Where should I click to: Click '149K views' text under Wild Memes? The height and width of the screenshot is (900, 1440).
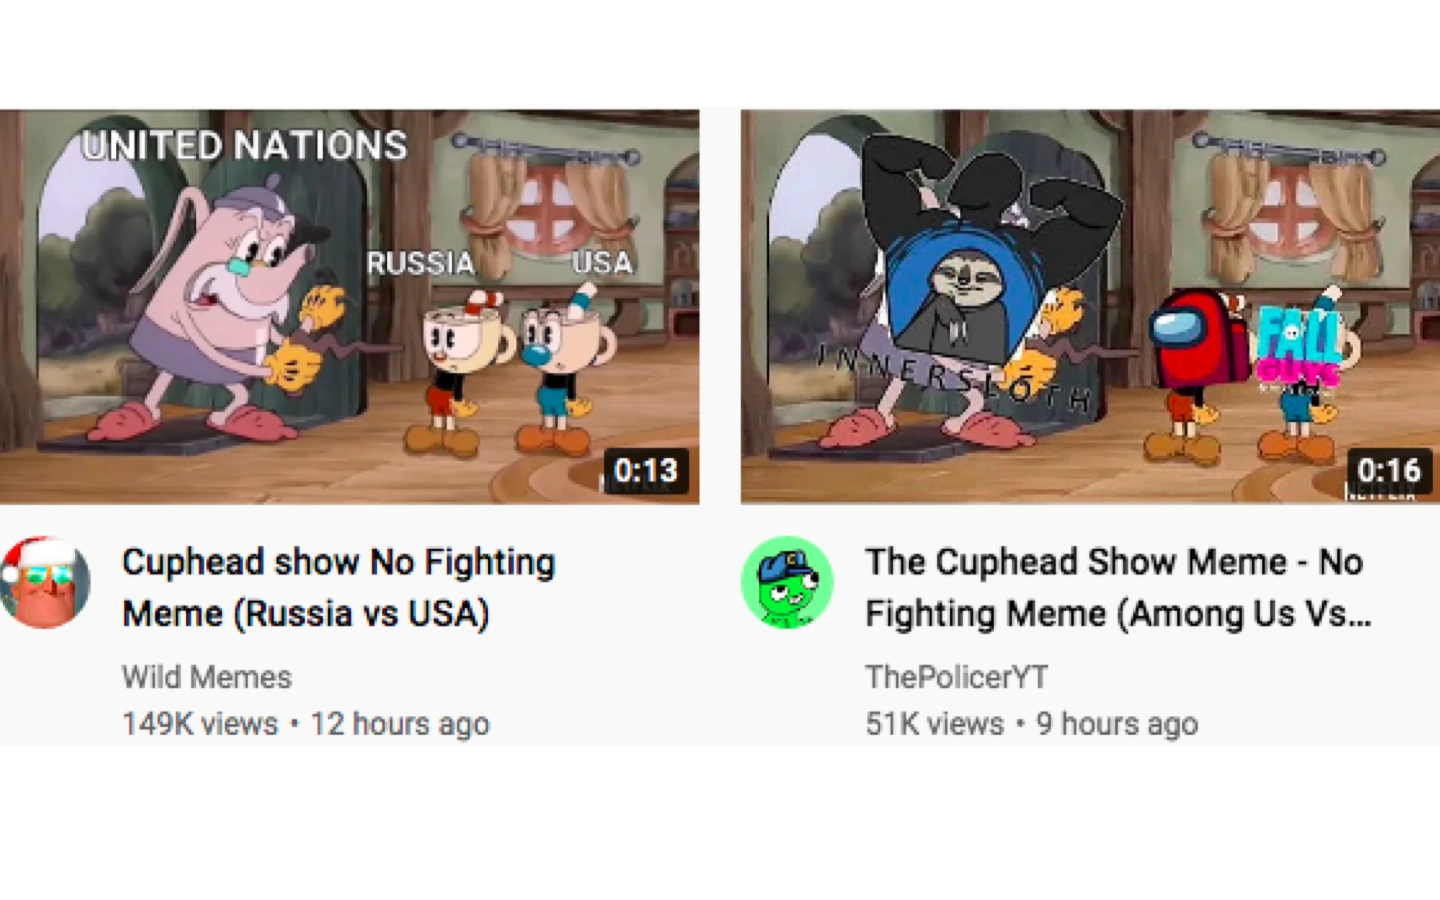coord(200,724)
